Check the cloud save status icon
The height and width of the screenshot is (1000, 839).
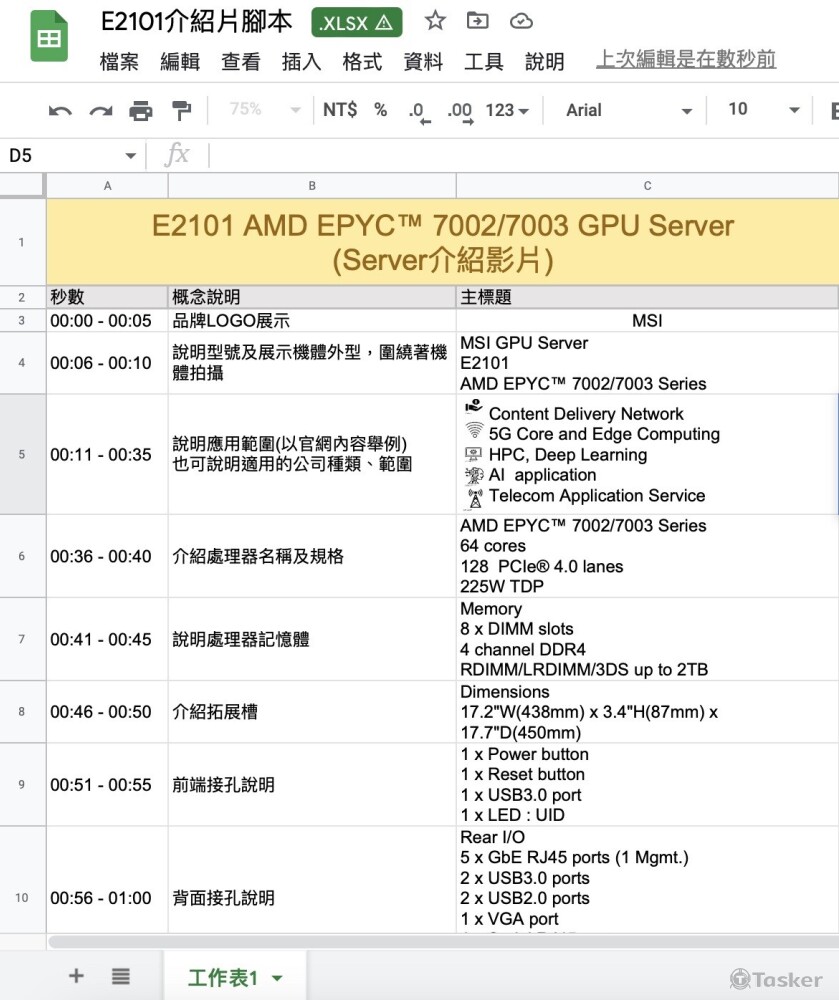[521, 21]
